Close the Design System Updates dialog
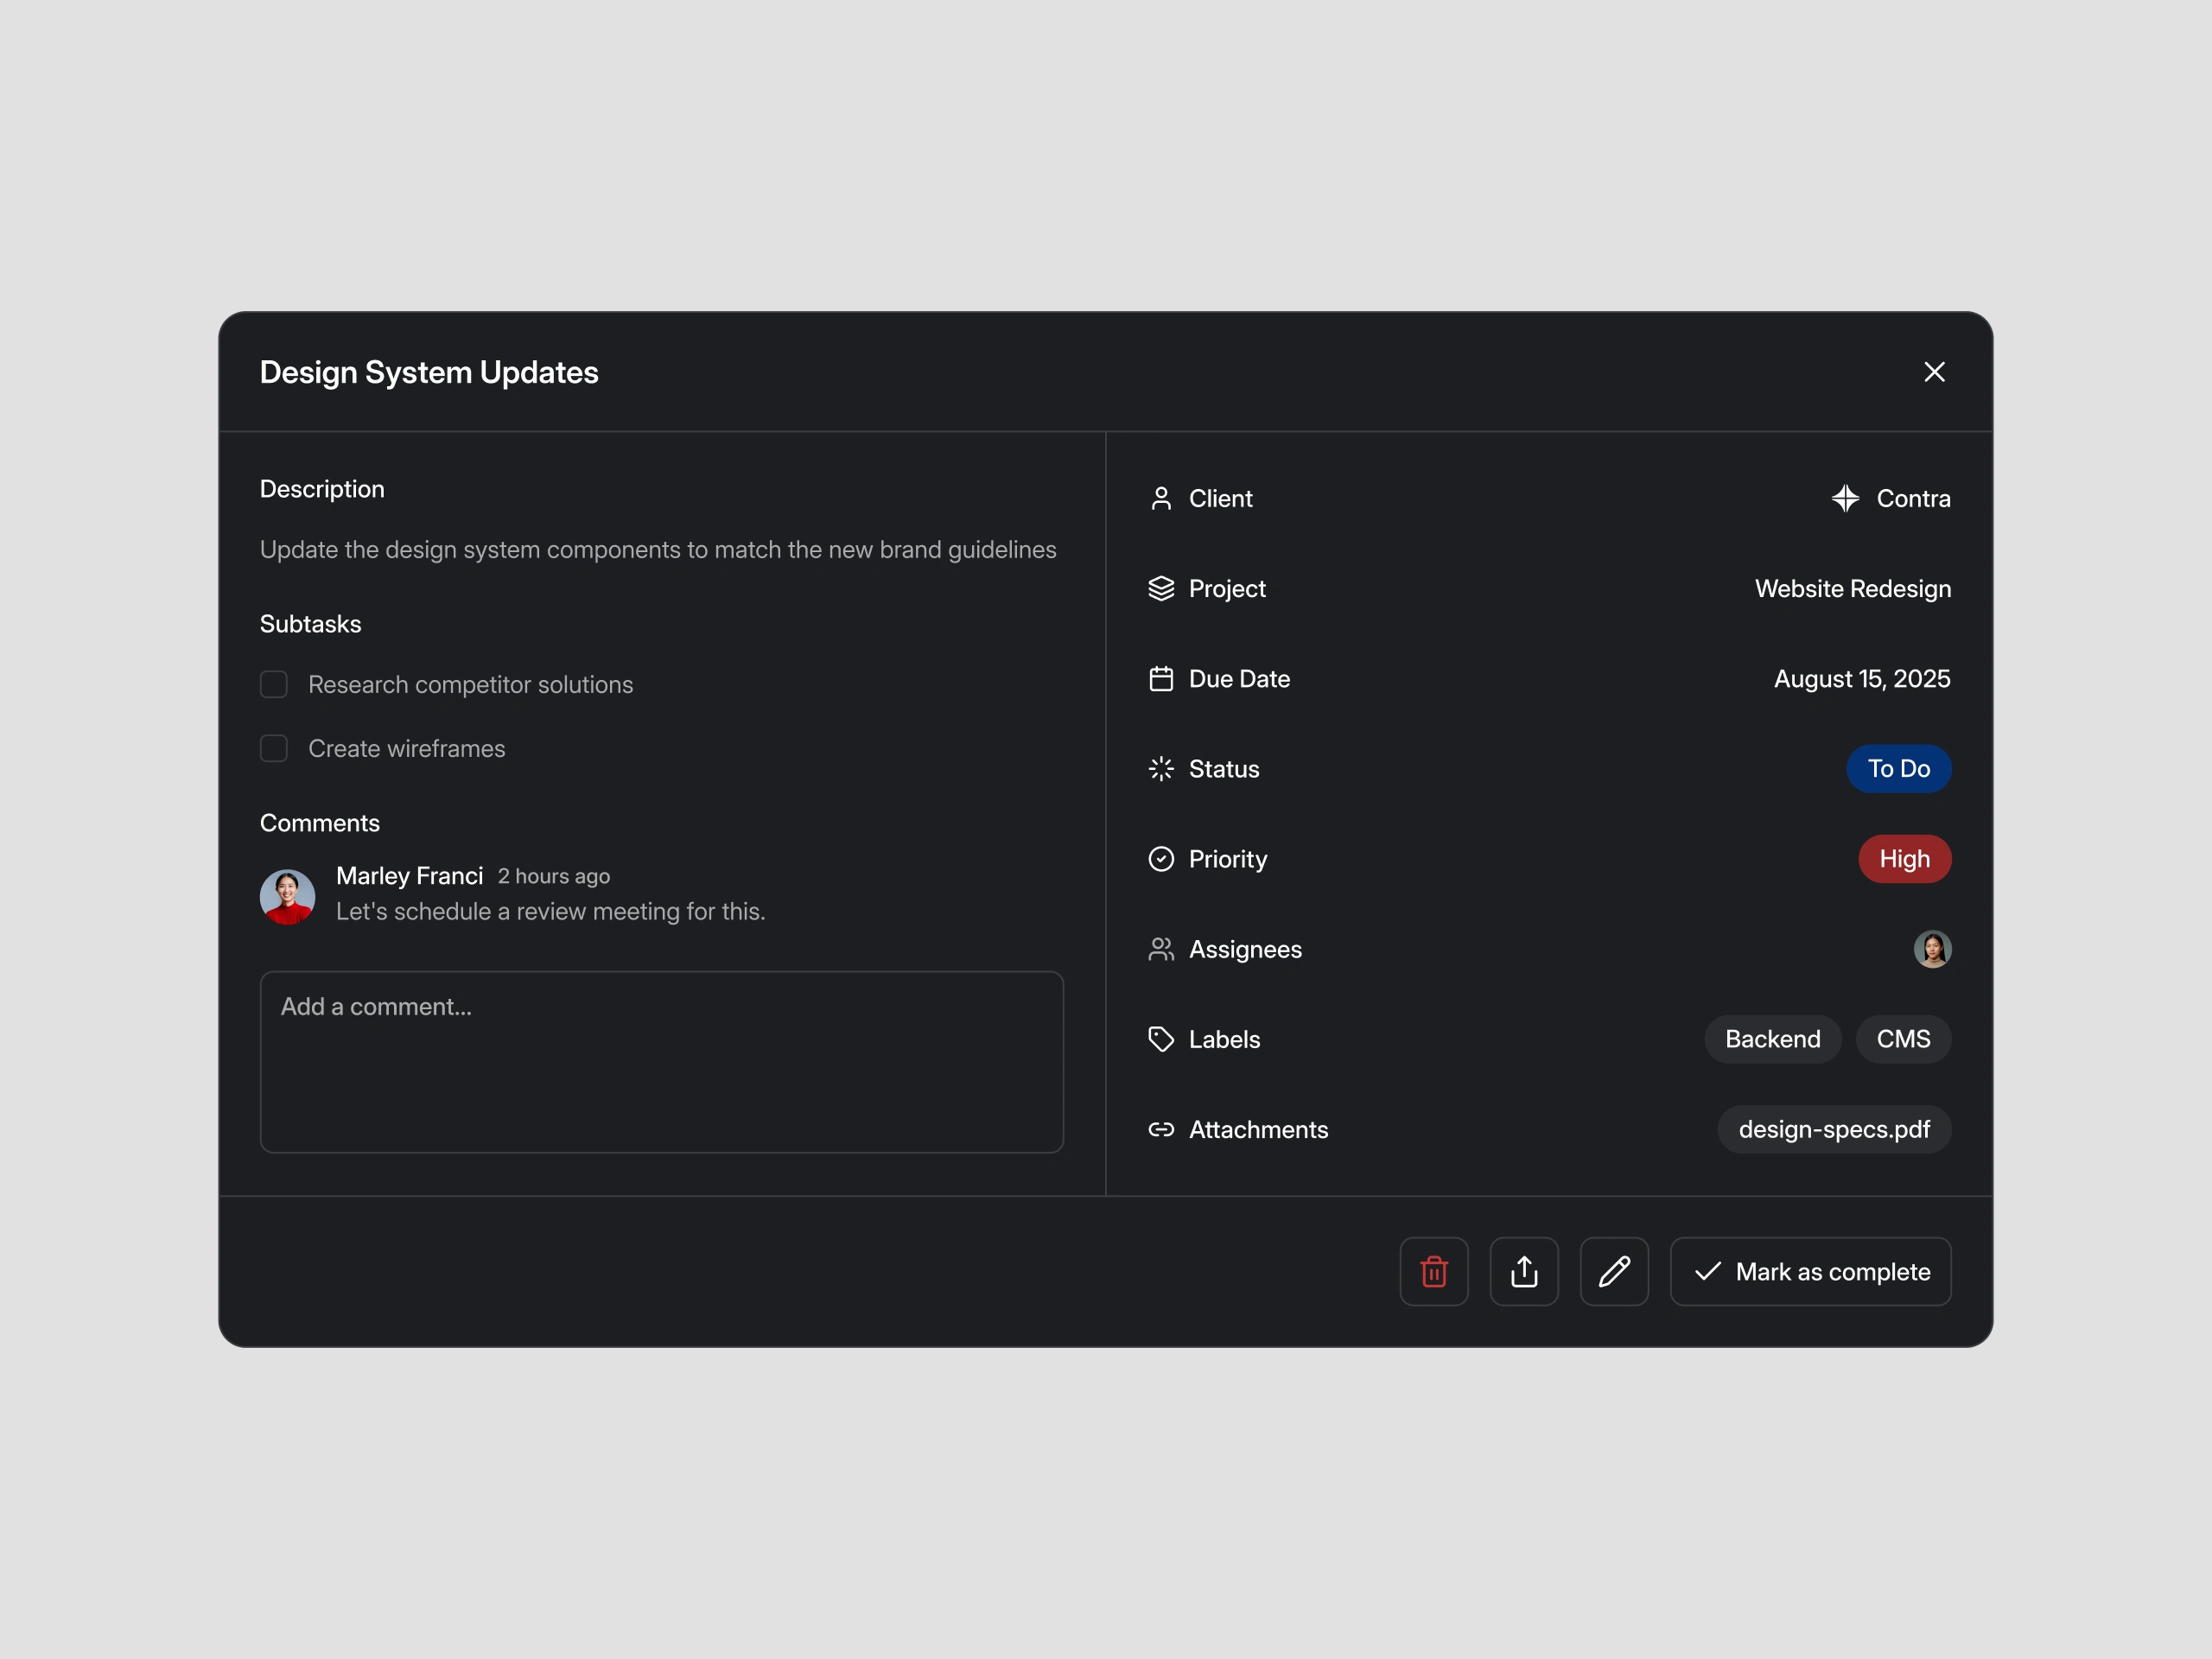The height and width of the screenshot is (1659, 2212). (x=1933, y=372)
